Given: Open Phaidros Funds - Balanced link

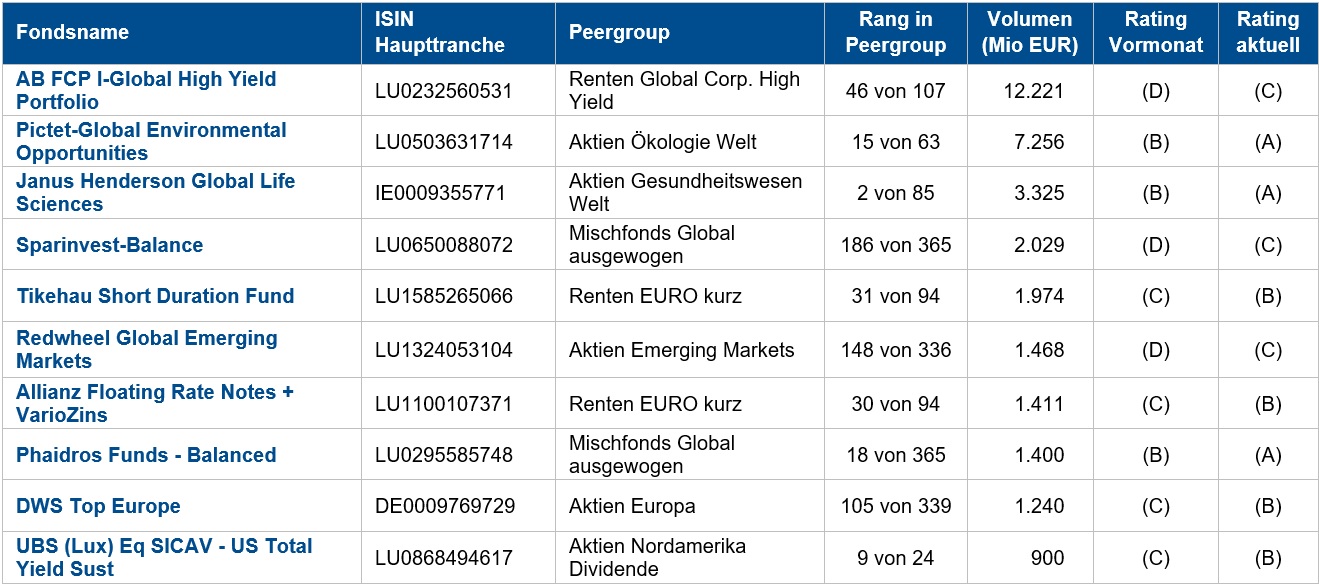Looking at the screenshot, I should tap(146, 455).
